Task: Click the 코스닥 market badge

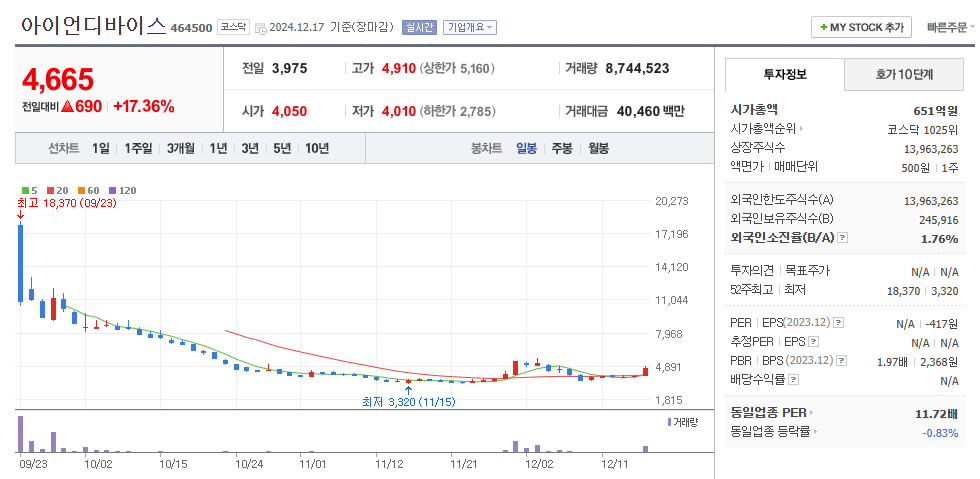Action: pos(234,28)
